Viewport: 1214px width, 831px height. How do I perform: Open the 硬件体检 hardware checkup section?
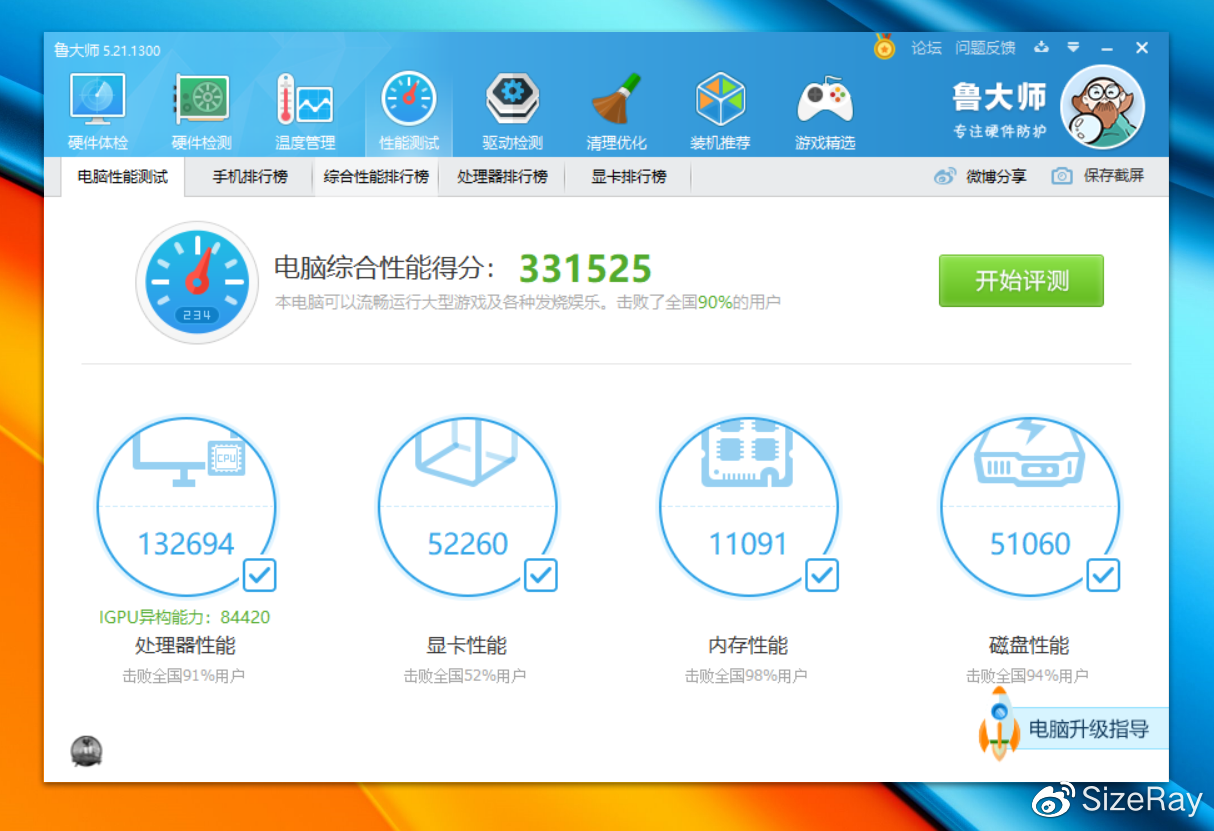(98, 112)
